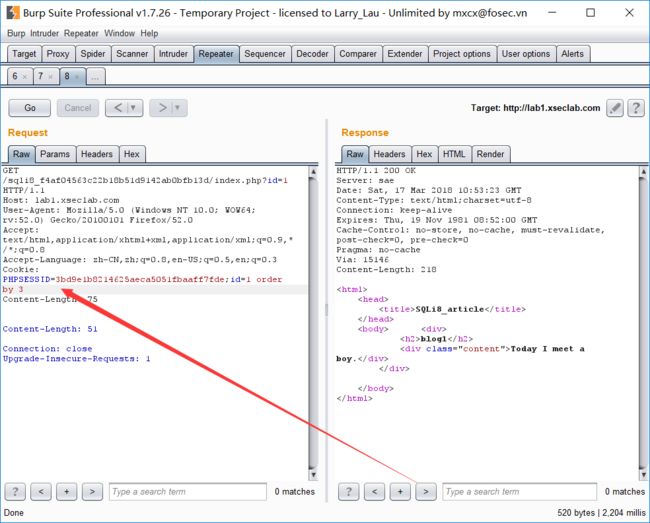Click the response search plus options button
The height and width of the screenshot is (523, 650).
click(400, 492)
